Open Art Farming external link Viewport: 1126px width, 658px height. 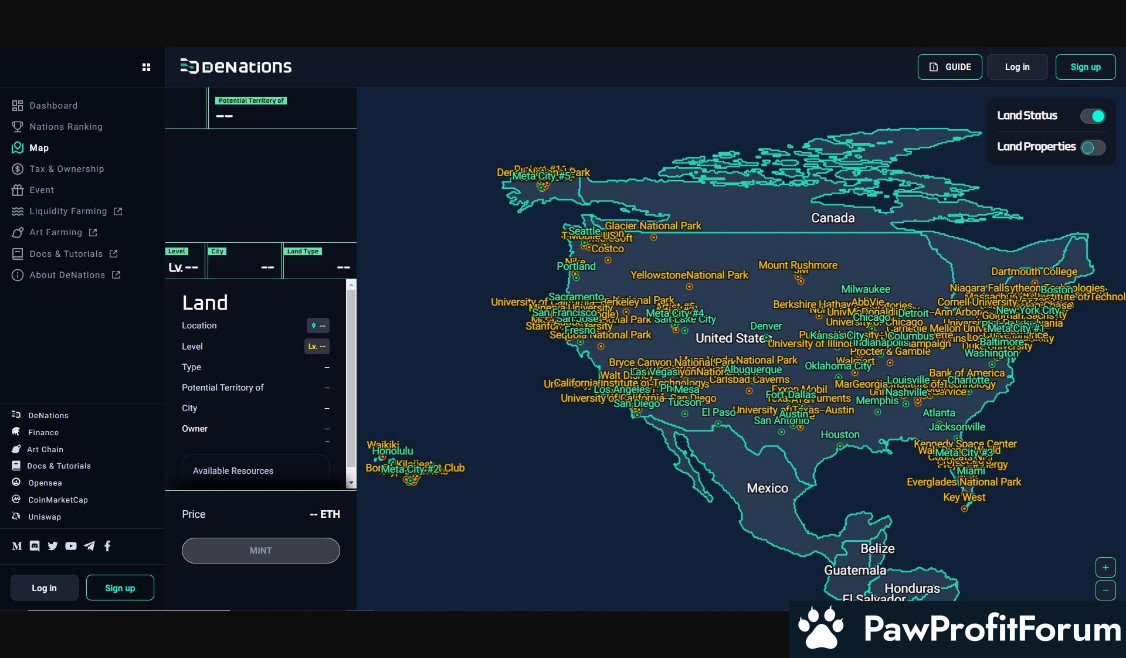[x=55, y=232]
